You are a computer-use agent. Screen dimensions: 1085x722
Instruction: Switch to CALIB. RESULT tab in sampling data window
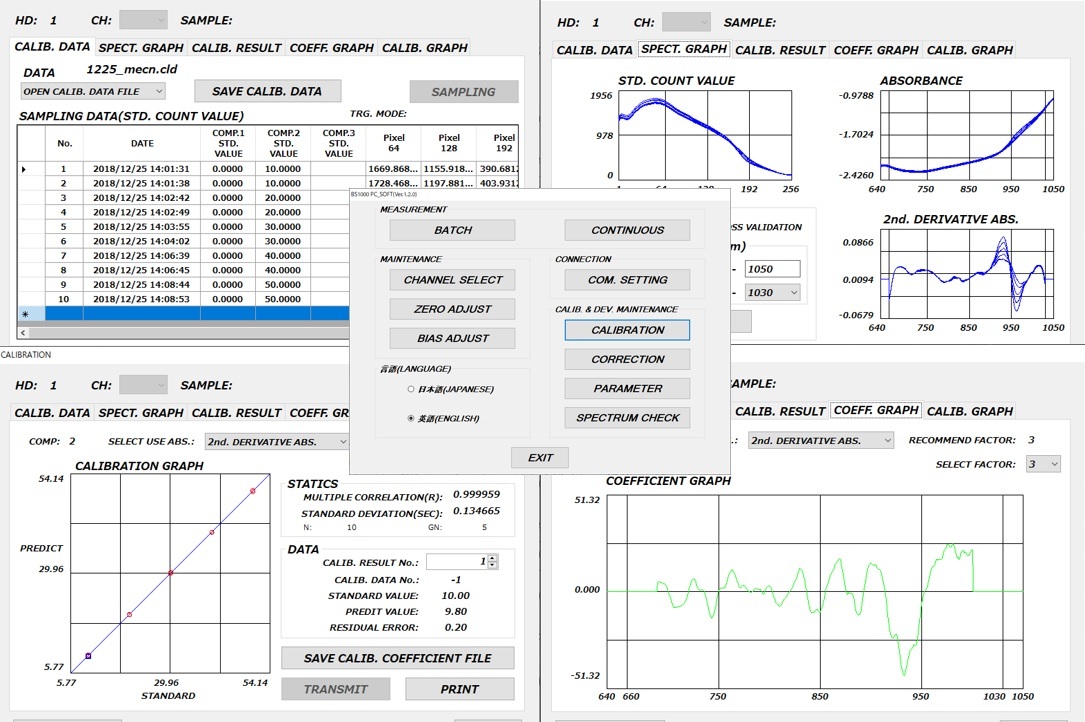pos(237,48)
